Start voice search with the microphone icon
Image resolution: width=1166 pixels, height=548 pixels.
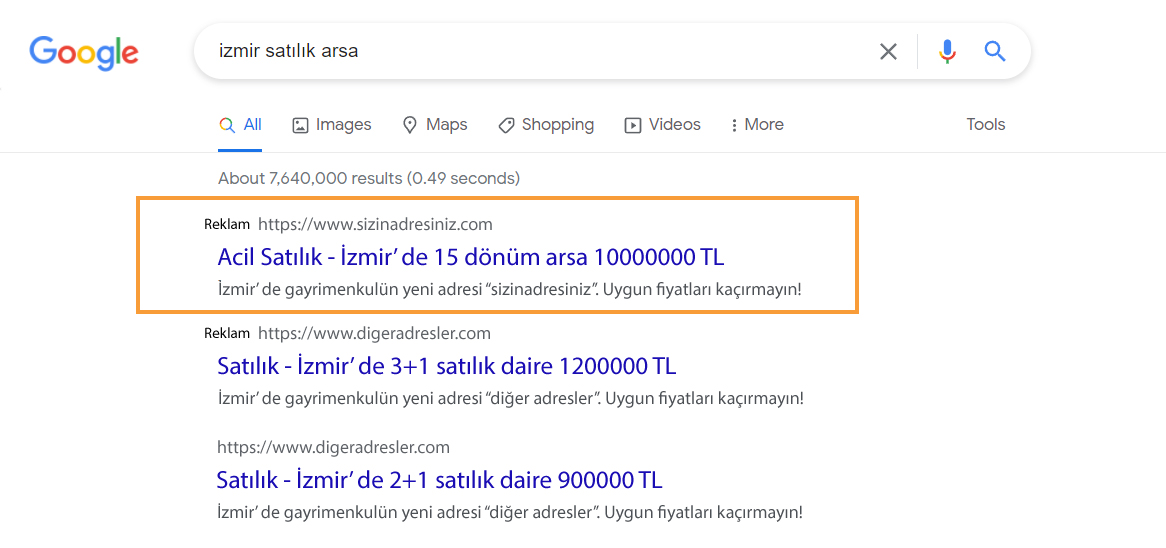[947, 51]
